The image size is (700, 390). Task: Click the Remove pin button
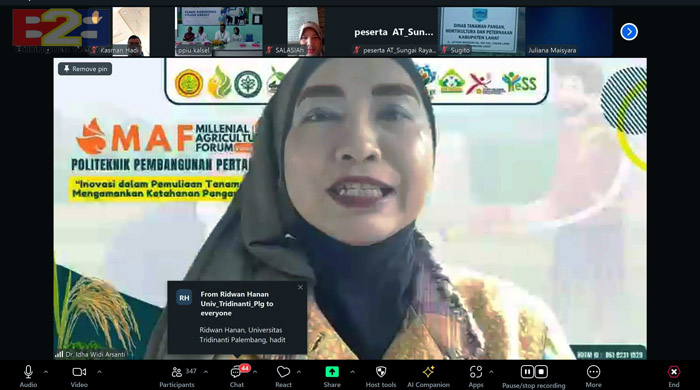click(85, 69)
